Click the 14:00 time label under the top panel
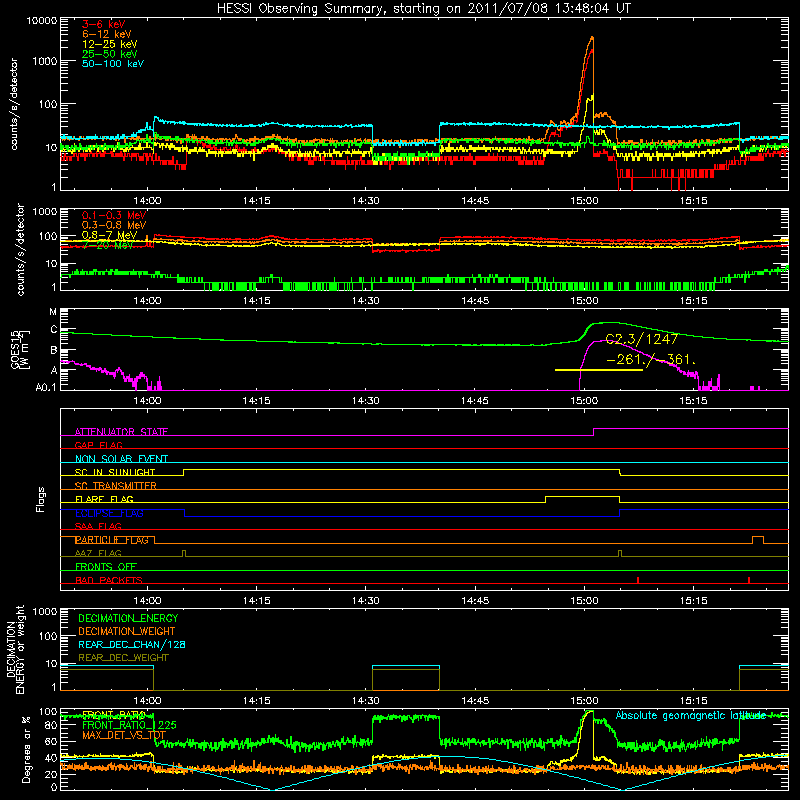Image resolution: width=800 pixels, height=800 pixels. (147, 201)
